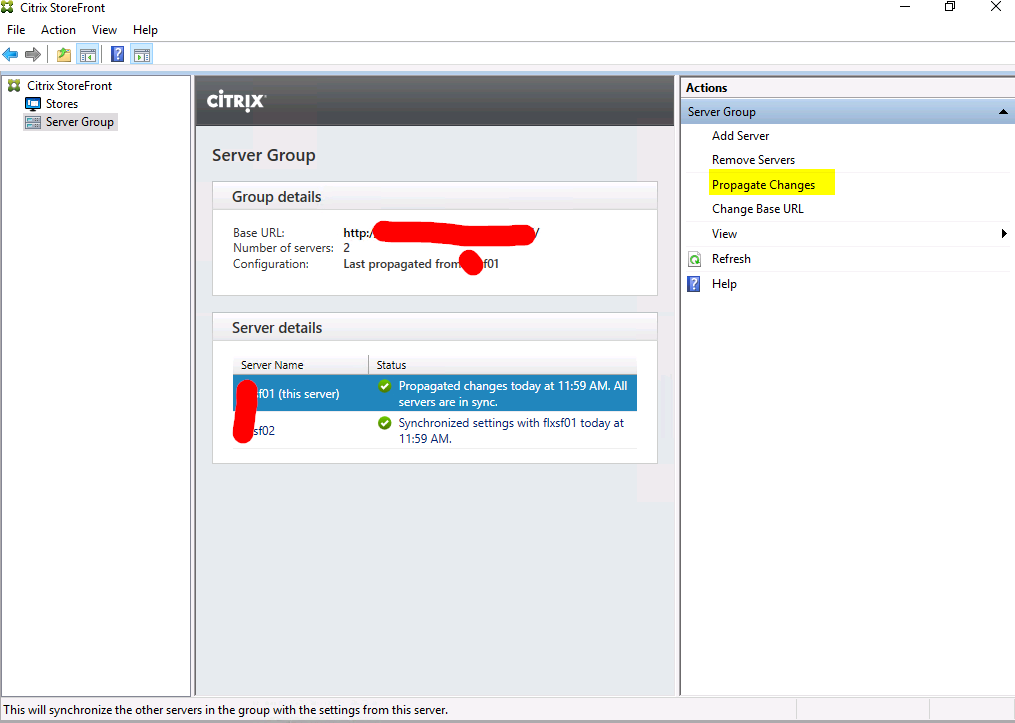Click the forward navigation arrow in the toolbar
The height and width of the screenshot is (723, 1015).
point(32,53)
